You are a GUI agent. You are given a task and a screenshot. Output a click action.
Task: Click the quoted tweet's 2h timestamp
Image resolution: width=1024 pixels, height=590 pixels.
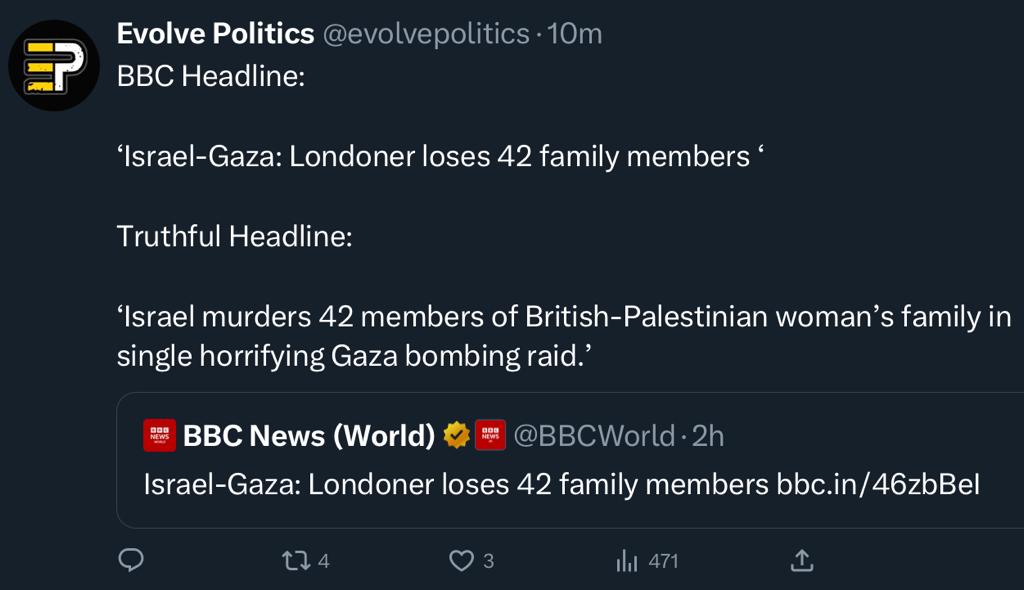[x=708, y=436]
